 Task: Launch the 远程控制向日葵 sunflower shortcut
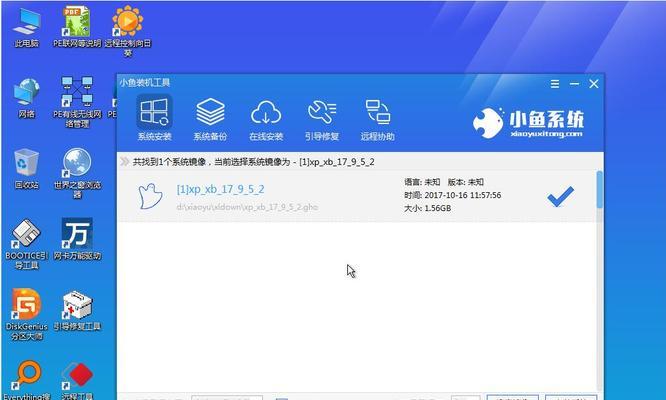(127, 31)
